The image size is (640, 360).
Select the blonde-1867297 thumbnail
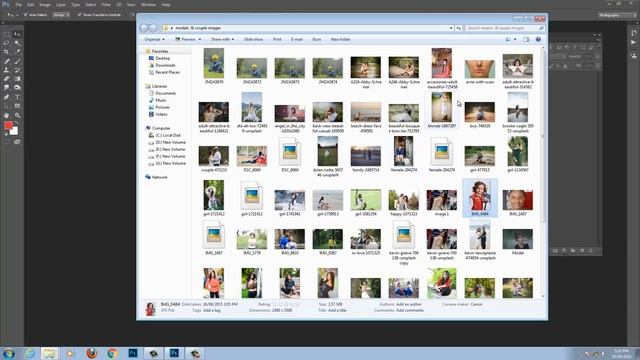point(442,109)
